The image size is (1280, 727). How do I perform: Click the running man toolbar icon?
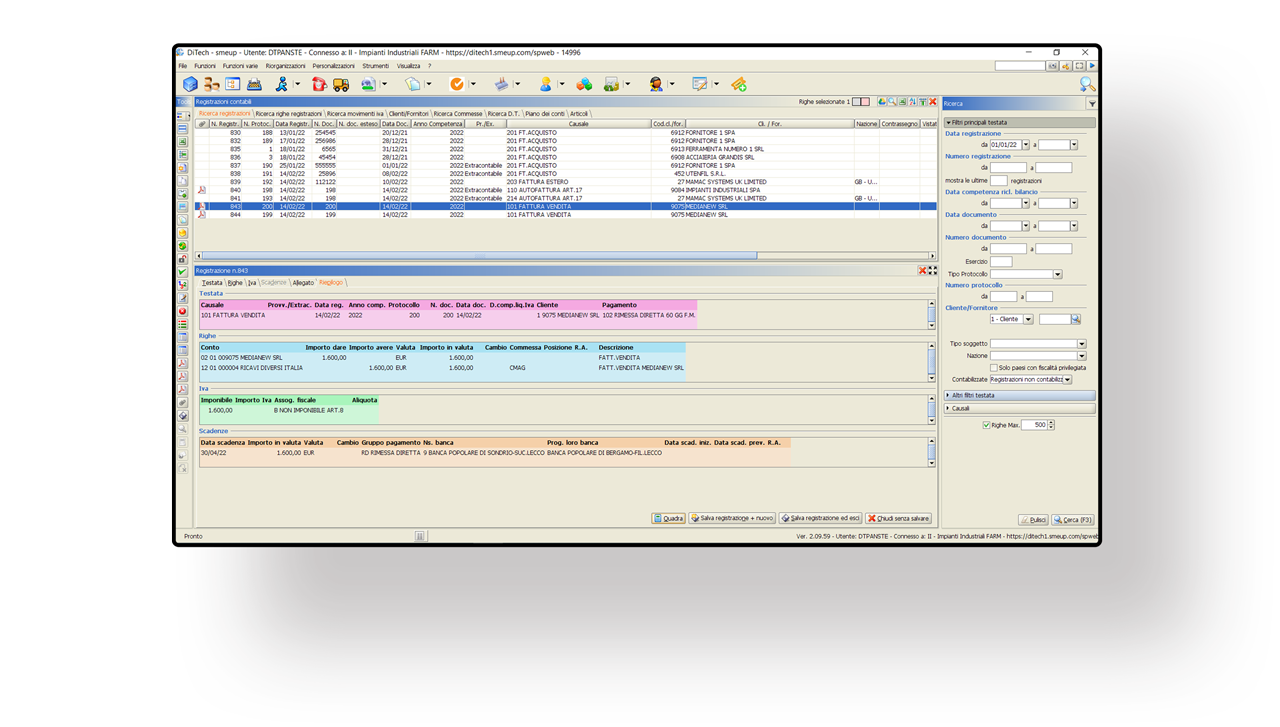point(281,85)
